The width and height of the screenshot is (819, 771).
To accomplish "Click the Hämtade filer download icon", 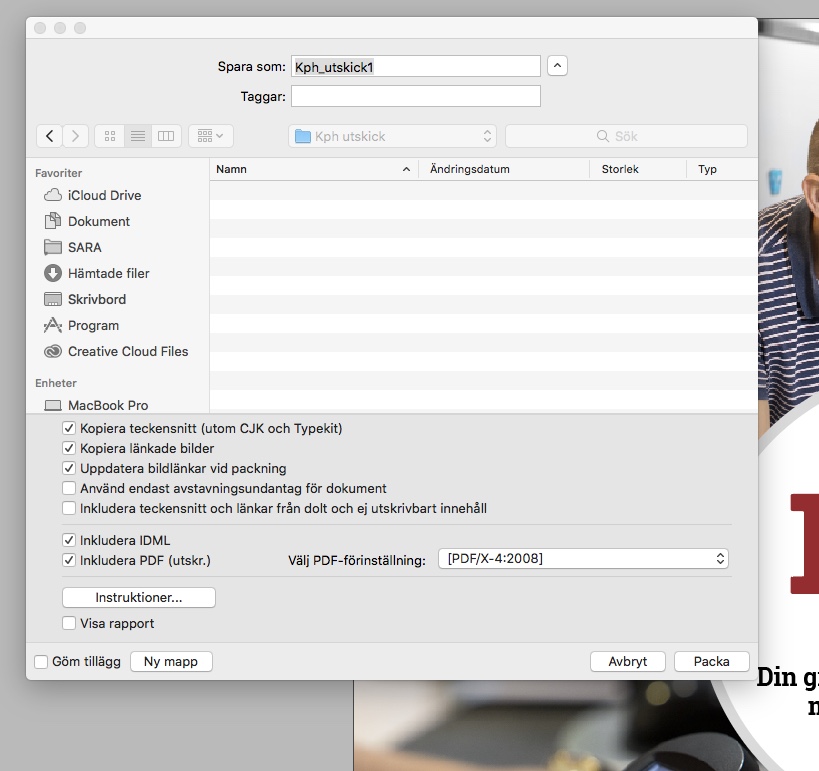I will [x=53, y=273].
